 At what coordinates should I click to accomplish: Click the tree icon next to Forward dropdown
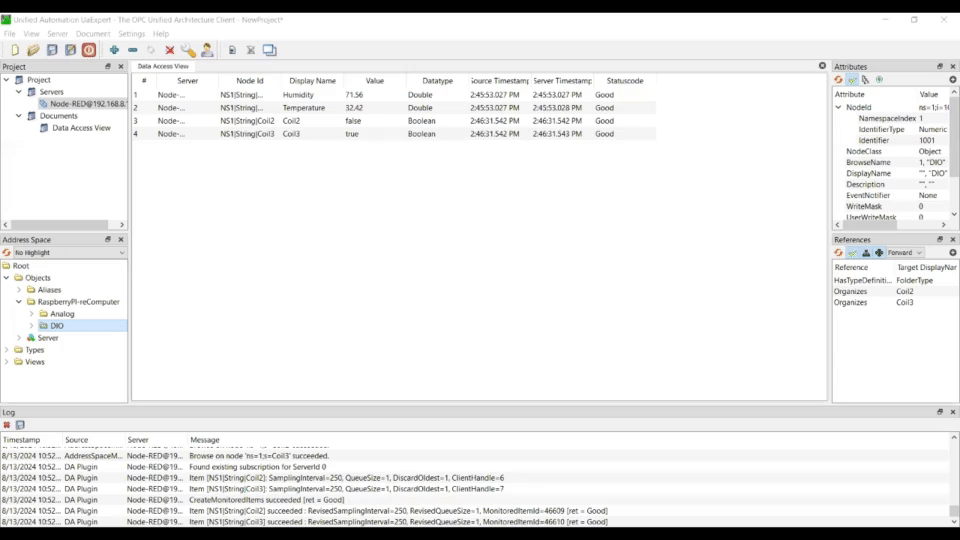pyautogui.click(x=879, y=253)
